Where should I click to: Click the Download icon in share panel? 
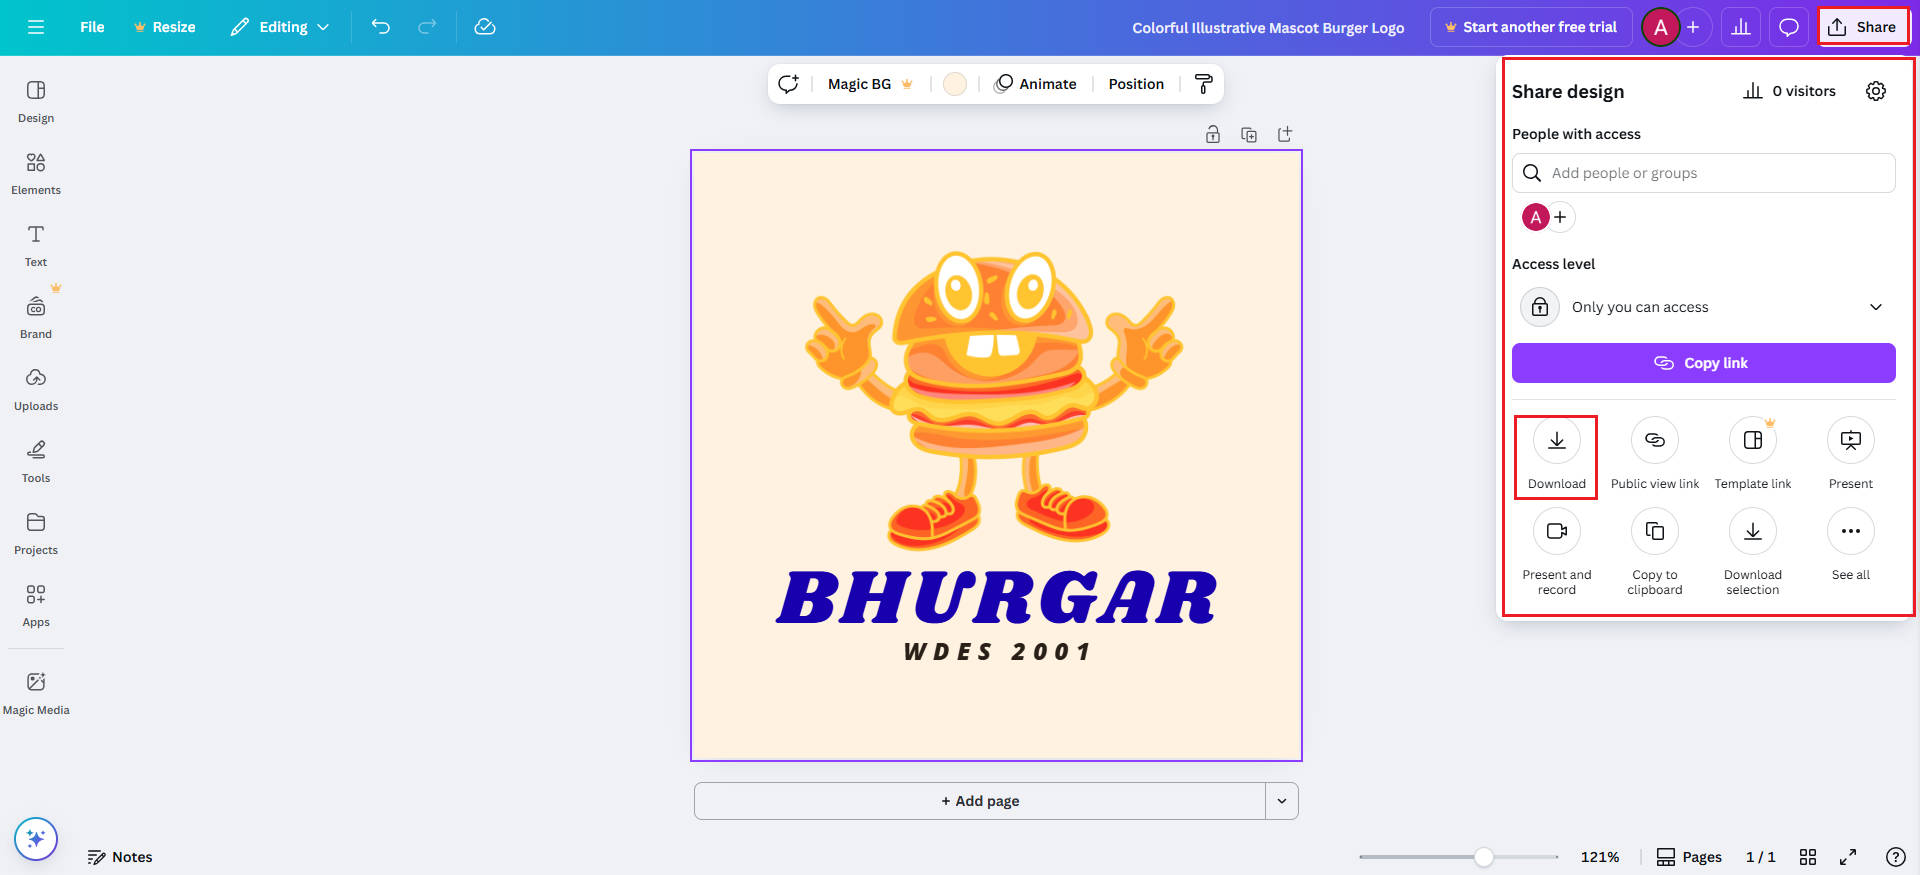1556,441
